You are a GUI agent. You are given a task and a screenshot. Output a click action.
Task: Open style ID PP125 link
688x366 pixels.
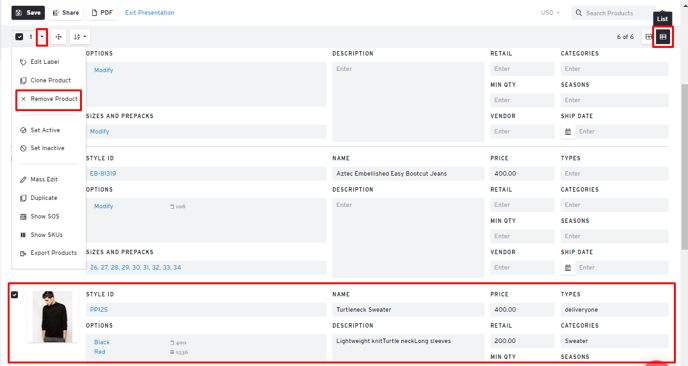[x=99, y=310]
